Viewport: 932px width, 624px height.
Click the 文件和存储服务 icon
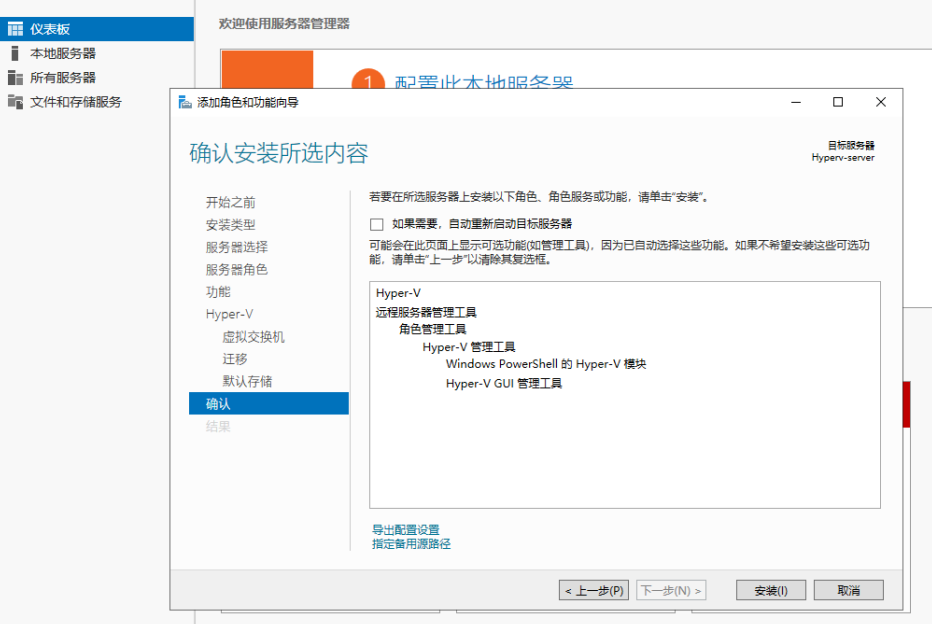(15, 102)
